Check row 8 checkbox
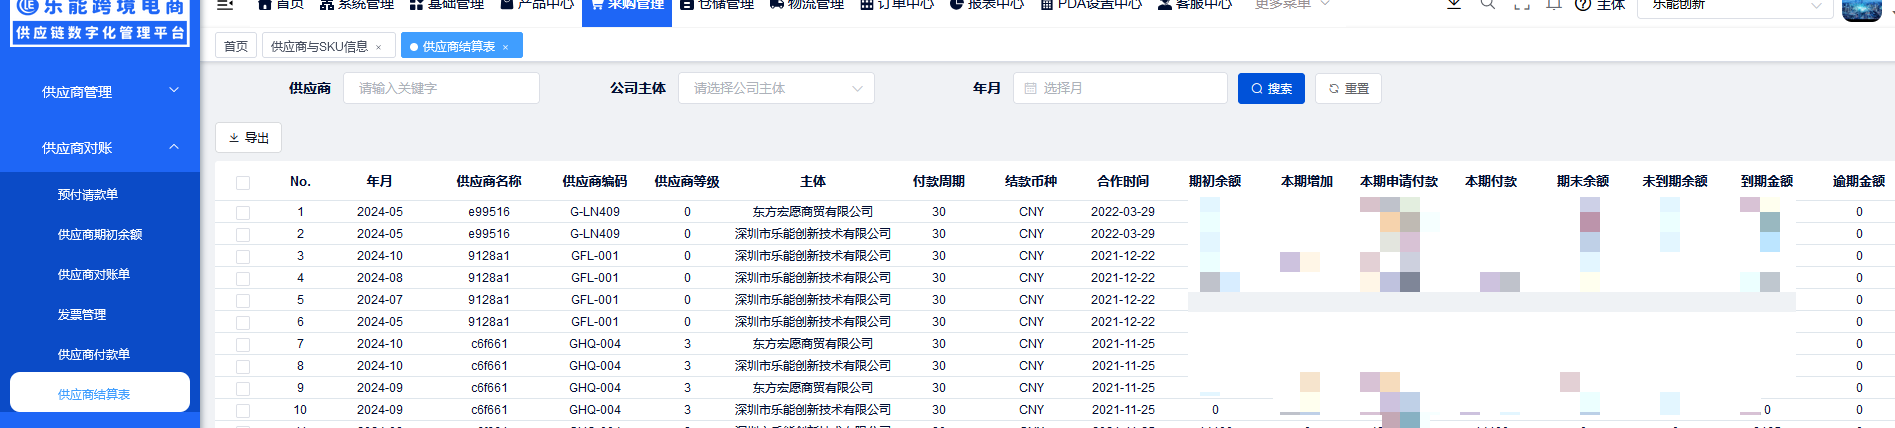The width and height of the screenshot is (1895, 428). [243, 367]
